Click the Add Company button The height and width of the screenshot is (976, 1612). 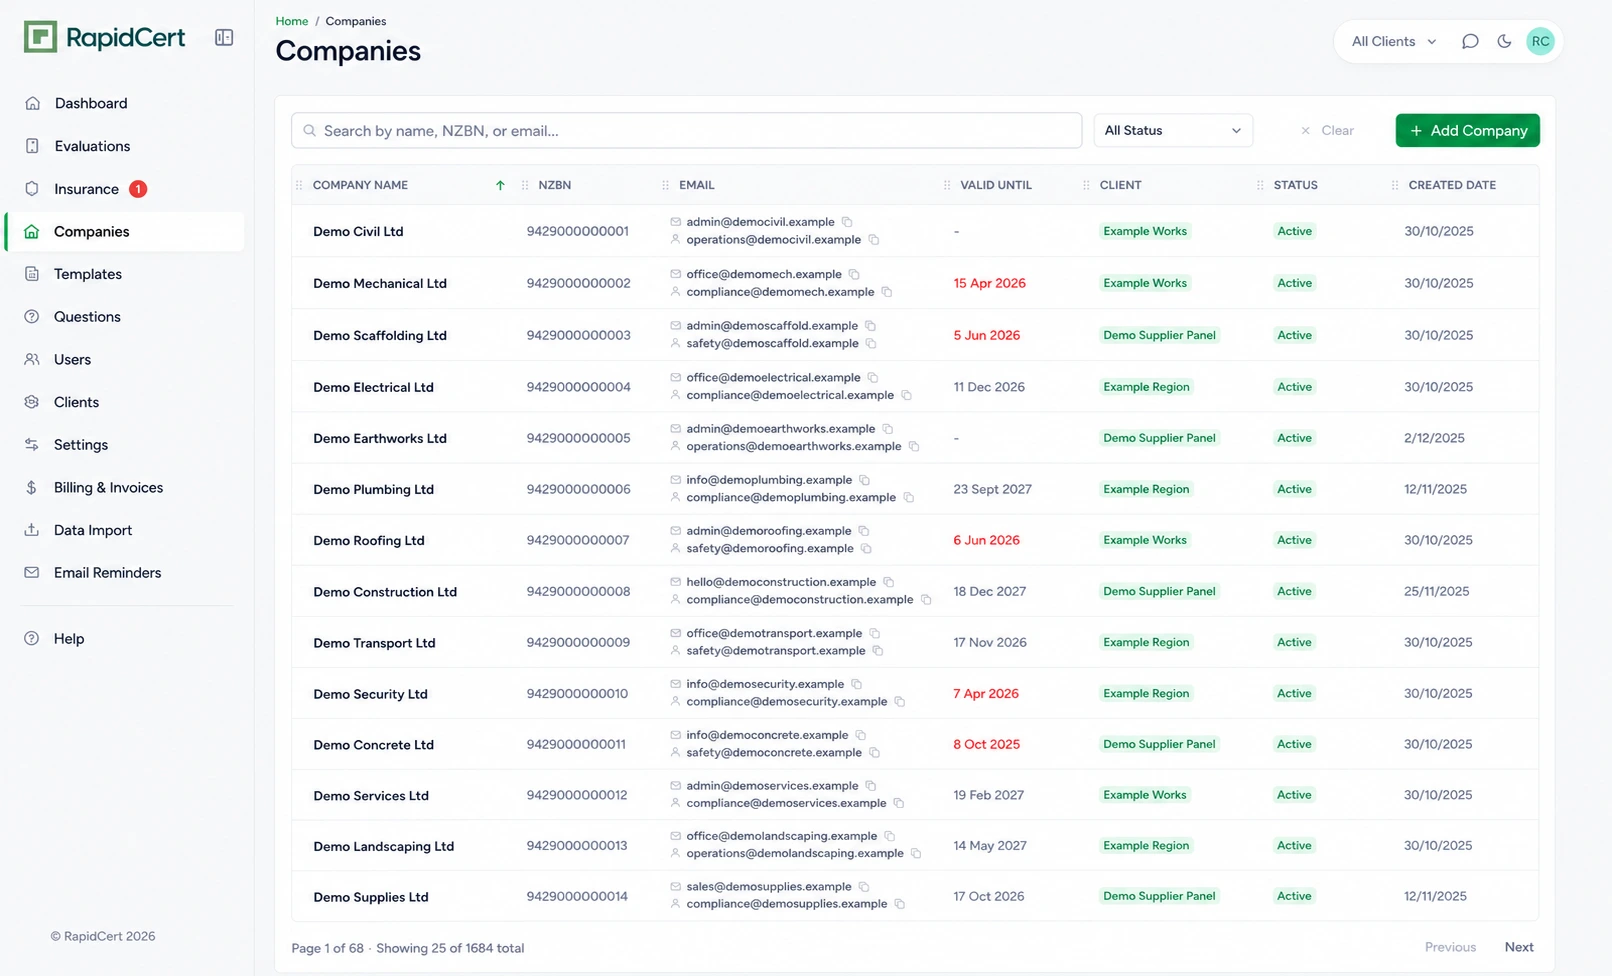pos(1467,130)
